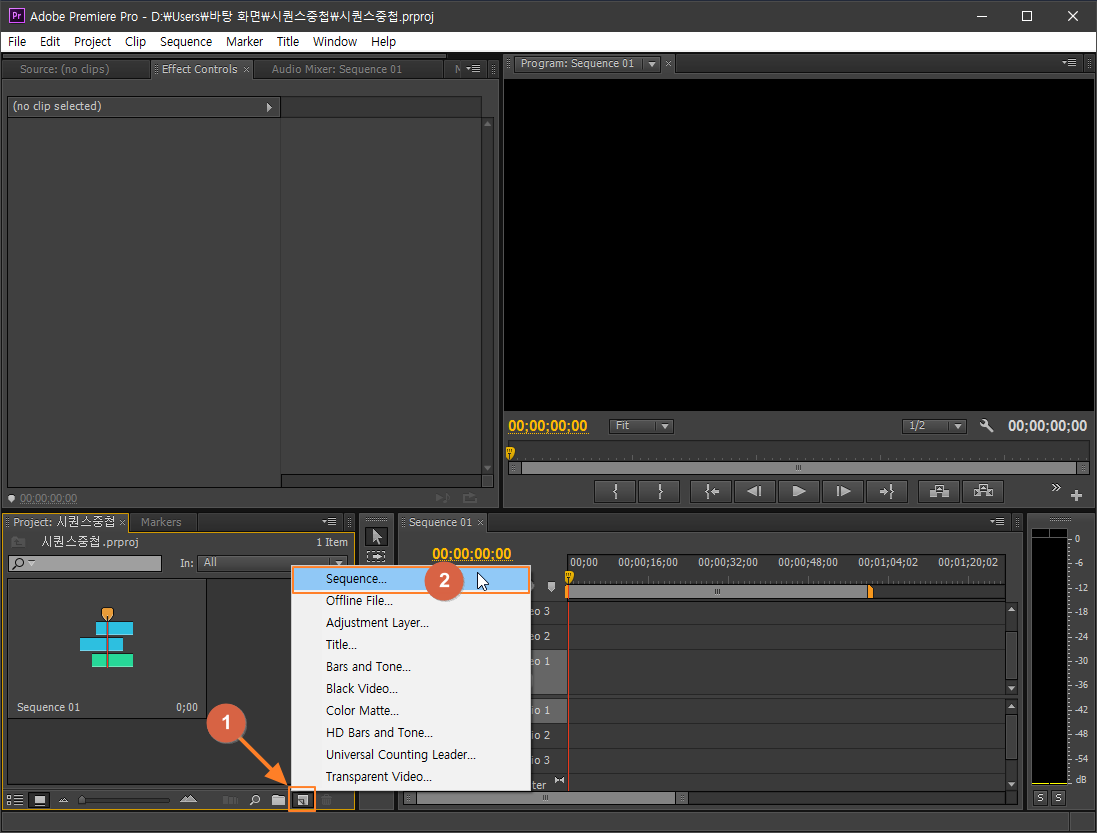Step back one frame in Program monitor
Viewport: 1097px width, 833px height.
pos(754,492)
